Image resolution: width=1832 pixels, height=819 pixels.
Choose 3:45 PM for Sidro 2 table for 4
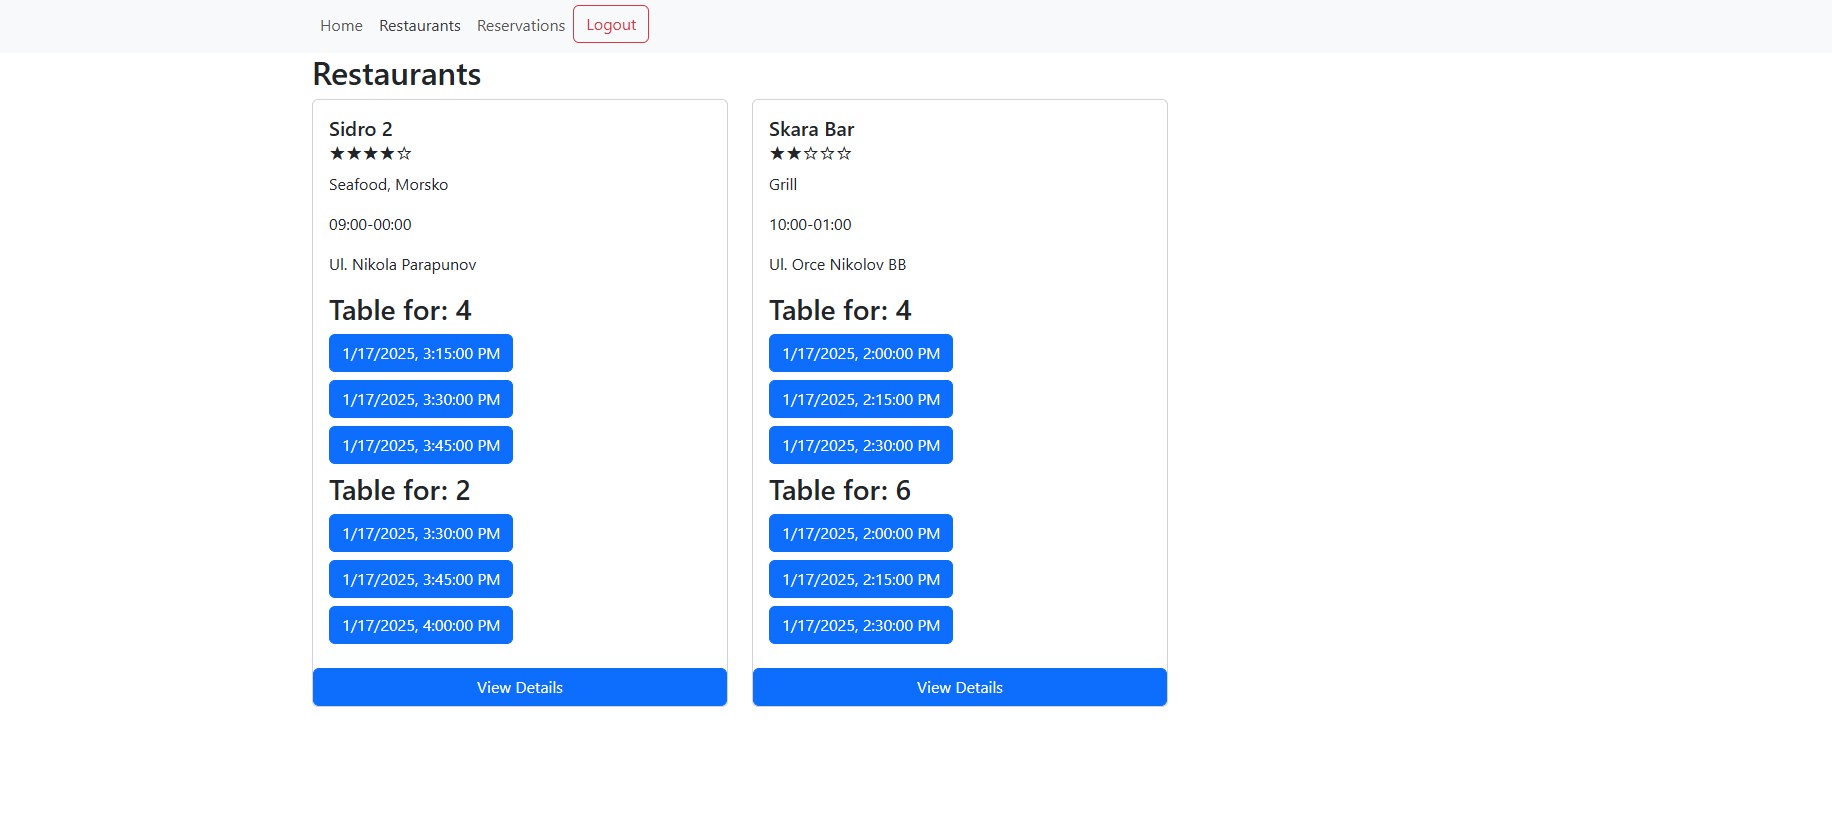pyautogui.click(x=421, y=446)
